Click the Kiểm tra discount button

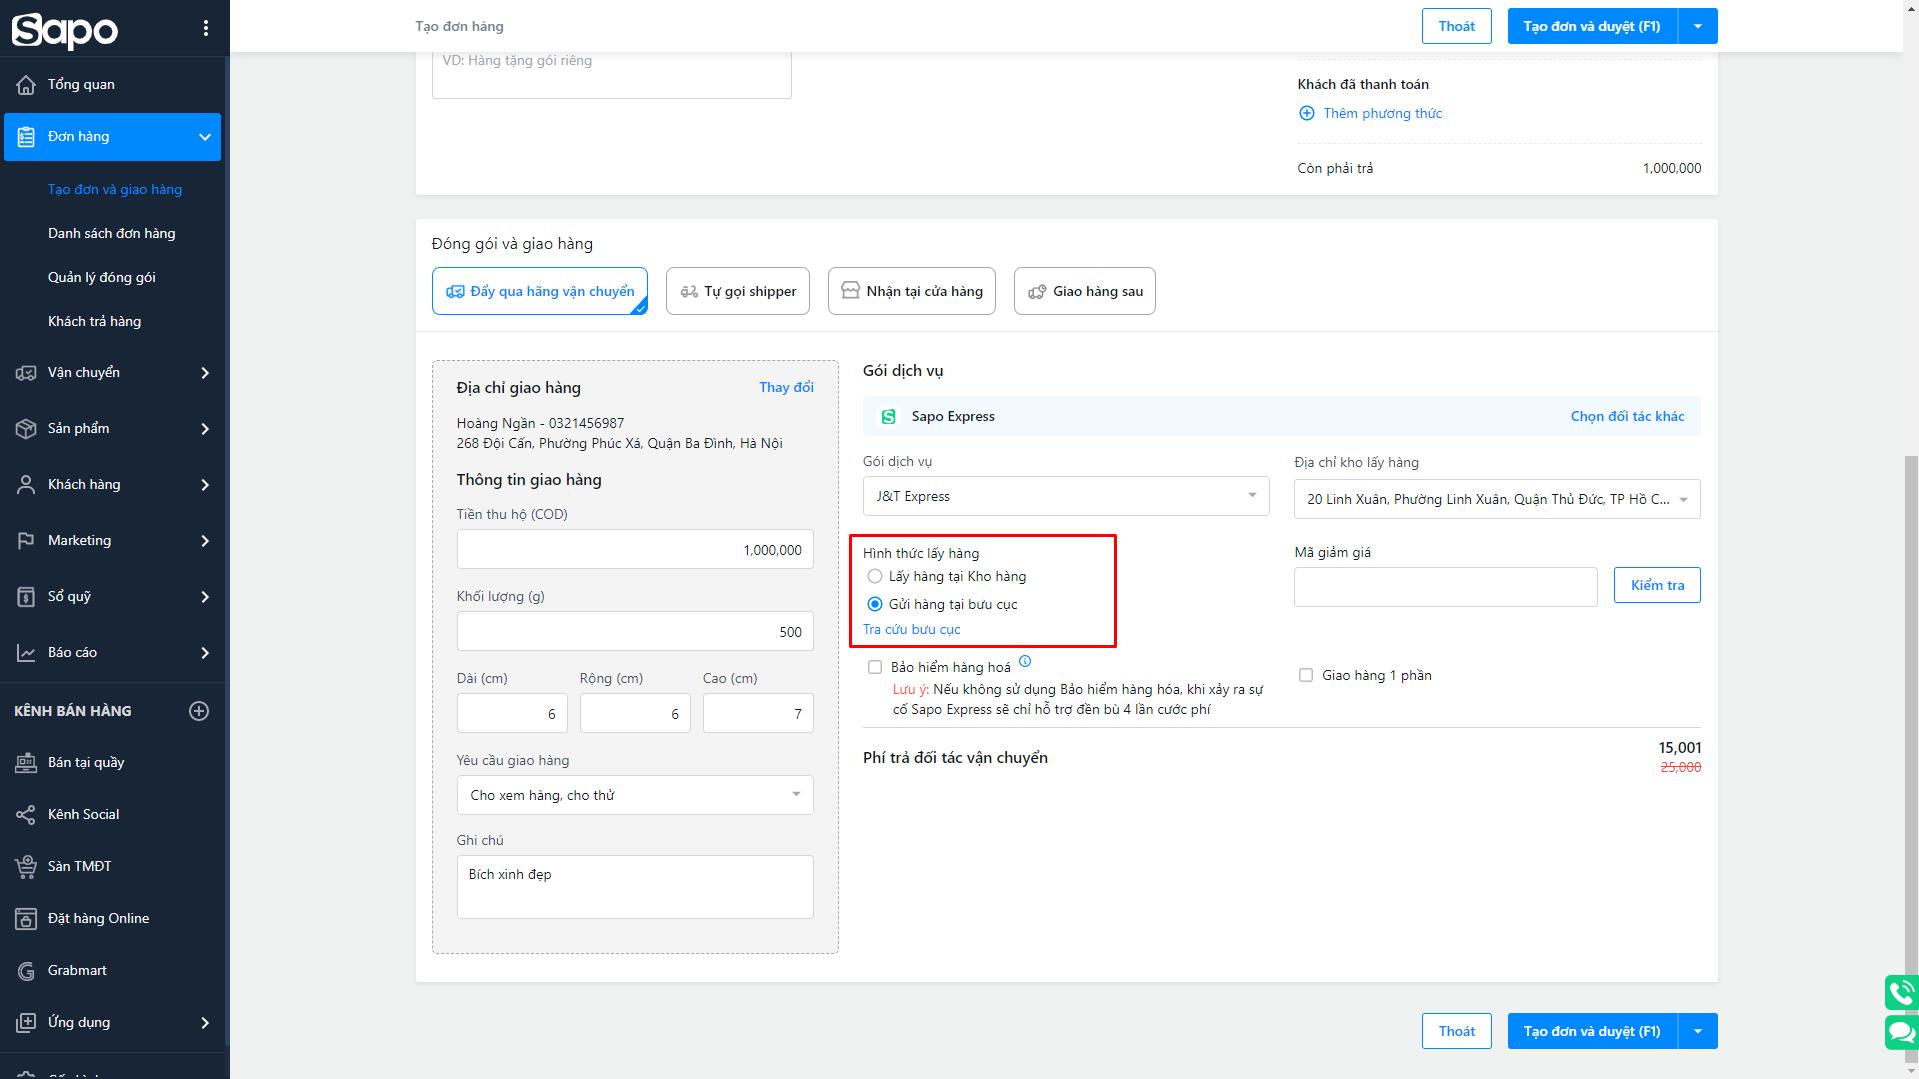pos(1657,585)
